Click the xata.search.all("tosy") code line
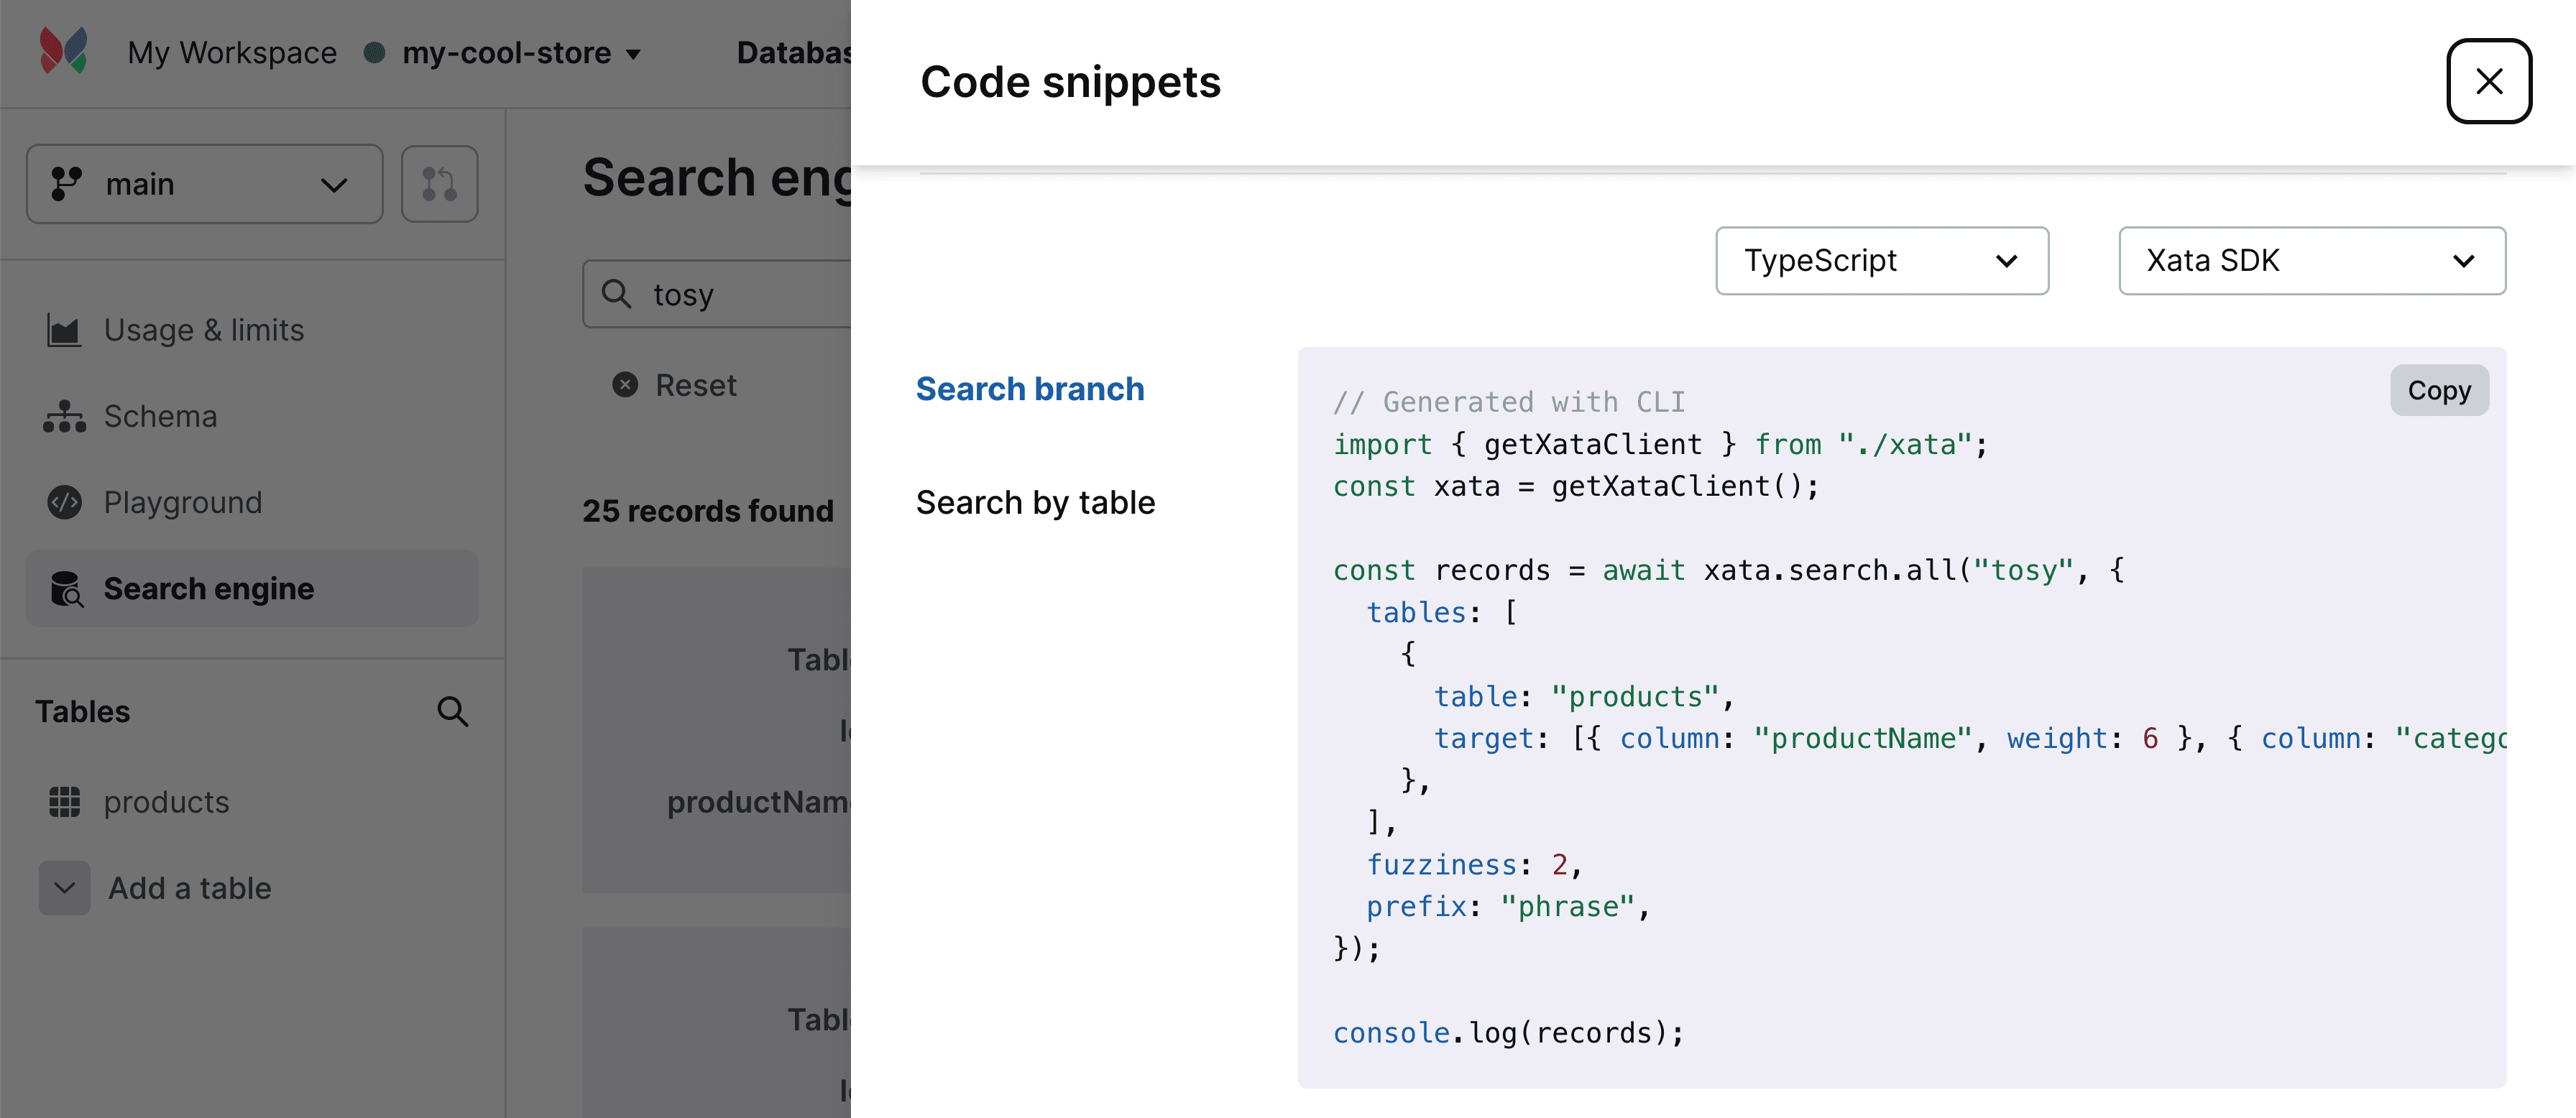 point(1729,570)
